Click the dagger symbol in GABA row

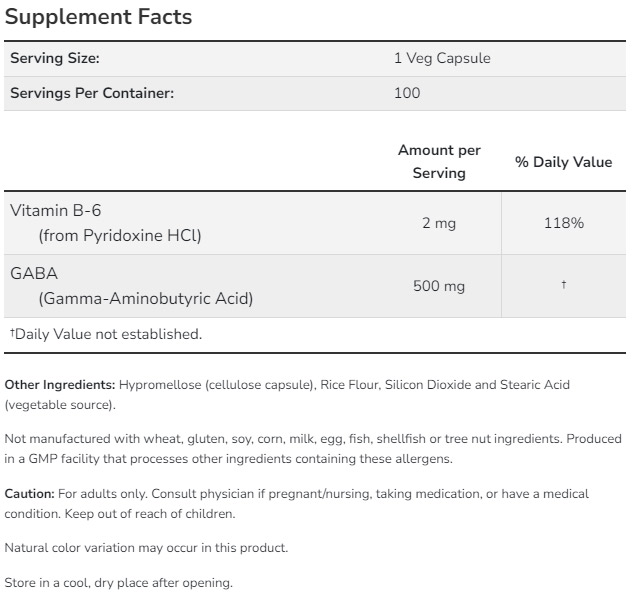click(x=564, y=285)
